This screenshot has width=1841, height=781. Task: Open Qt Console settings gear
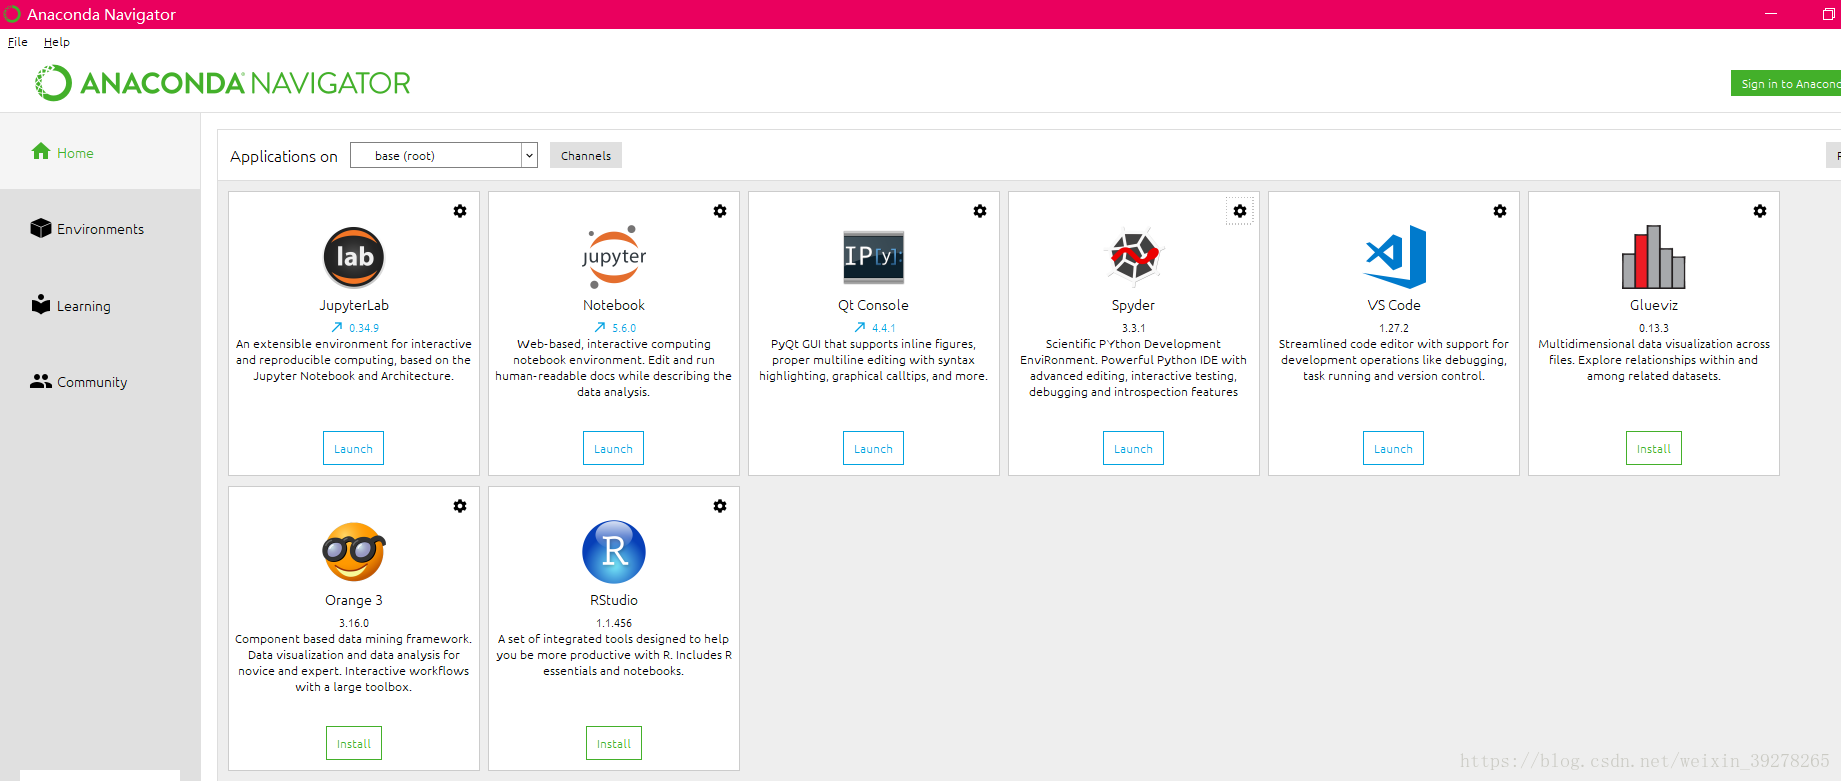point(980,211)
